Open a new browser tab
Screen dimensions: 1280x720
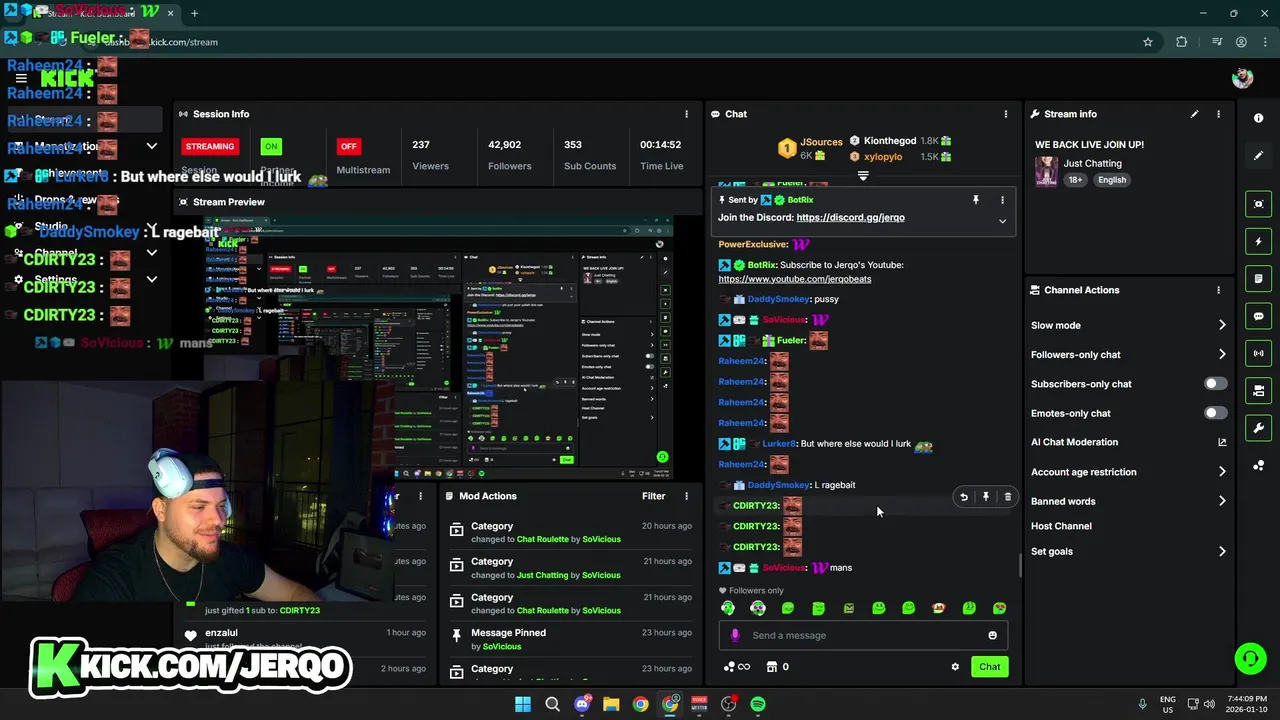pos(194,13)
